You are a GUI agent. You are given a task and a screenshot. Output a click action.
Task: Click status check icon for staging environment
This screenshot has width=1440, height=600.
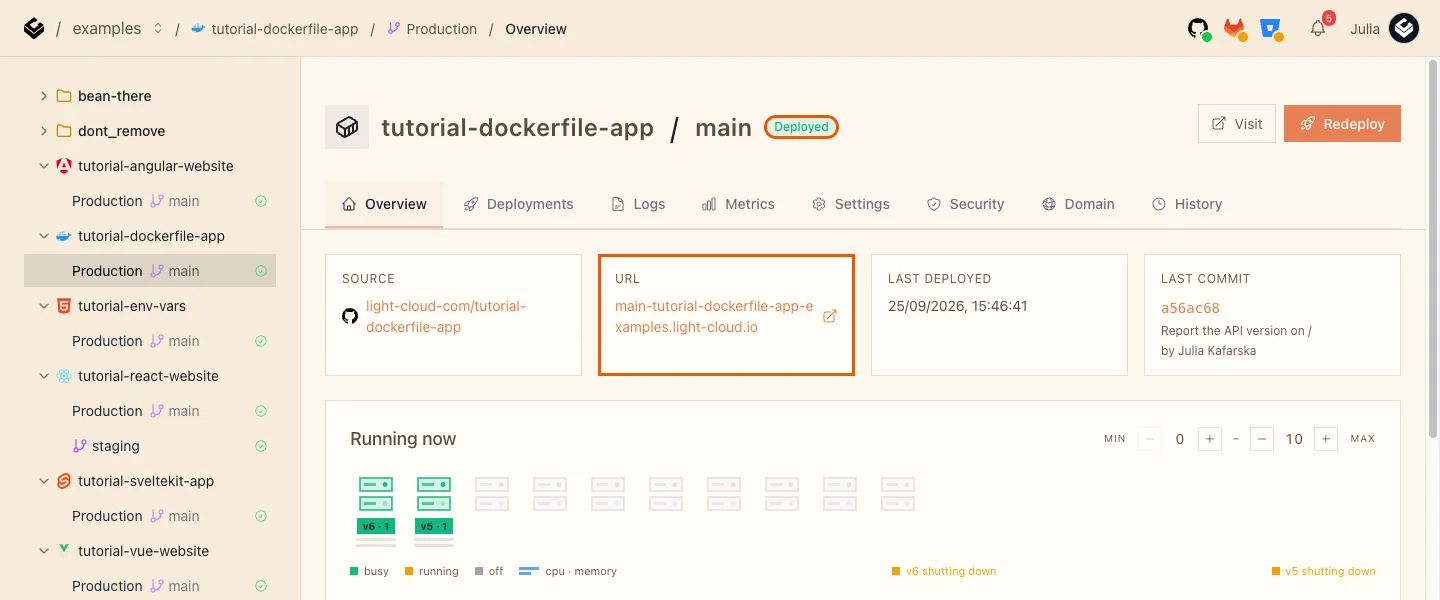tap(261, 446)
